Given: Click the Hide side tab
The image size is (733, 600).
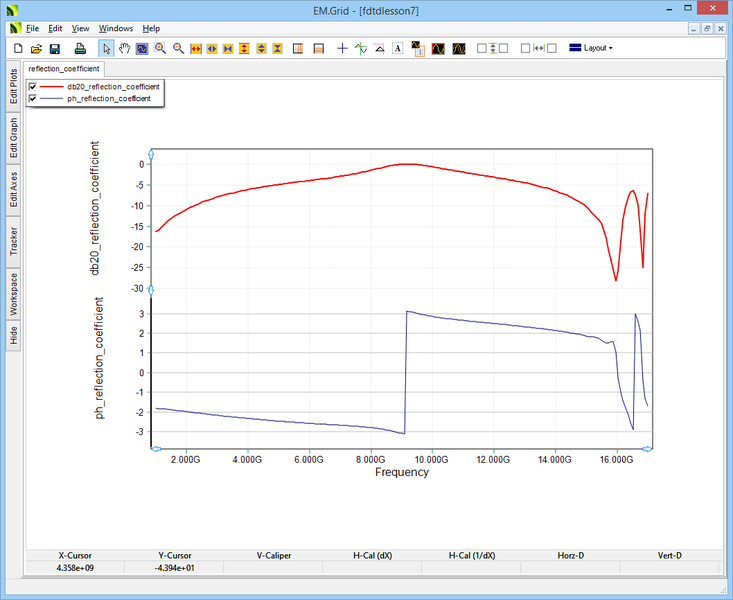Looking at the screenshot, I should point(14,335).
